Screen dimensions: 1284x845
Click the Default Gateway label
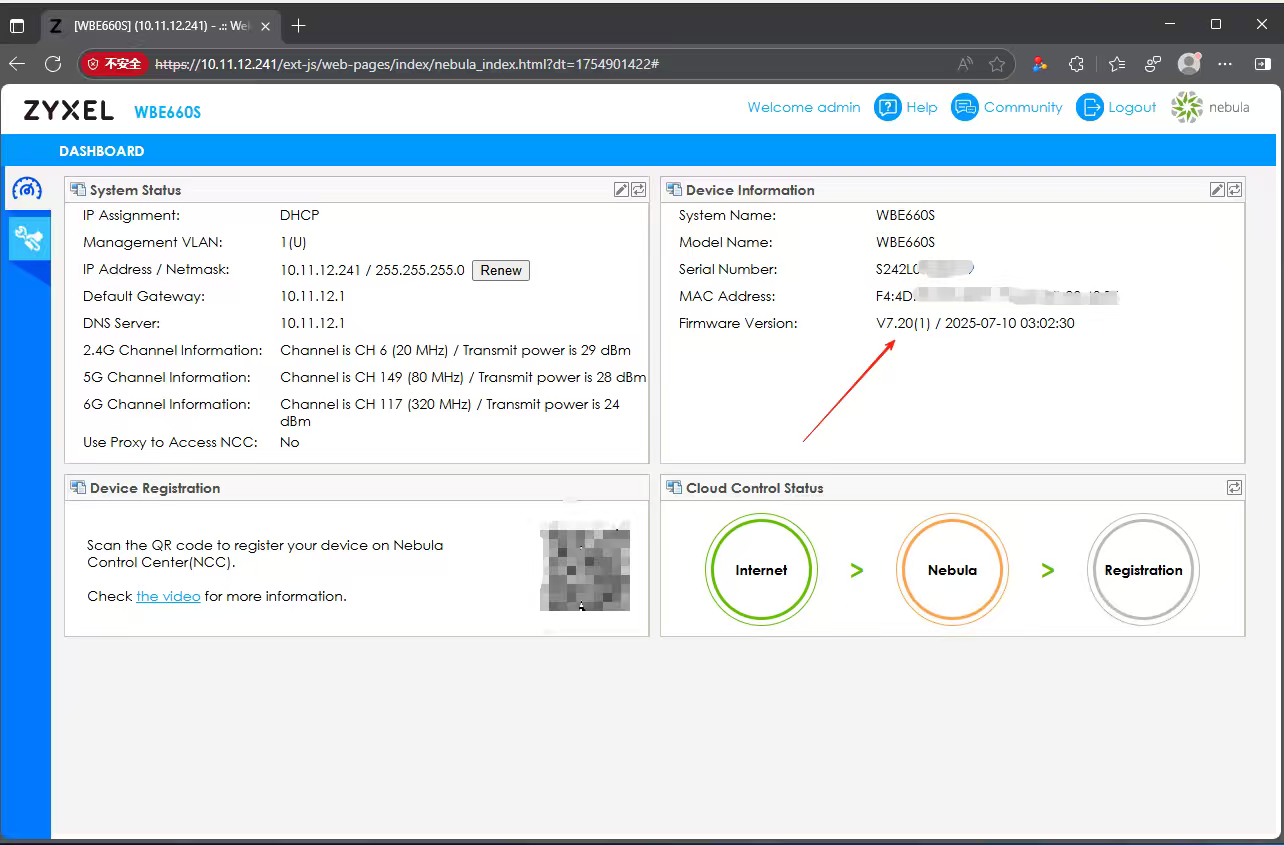[x=144, y=296]
